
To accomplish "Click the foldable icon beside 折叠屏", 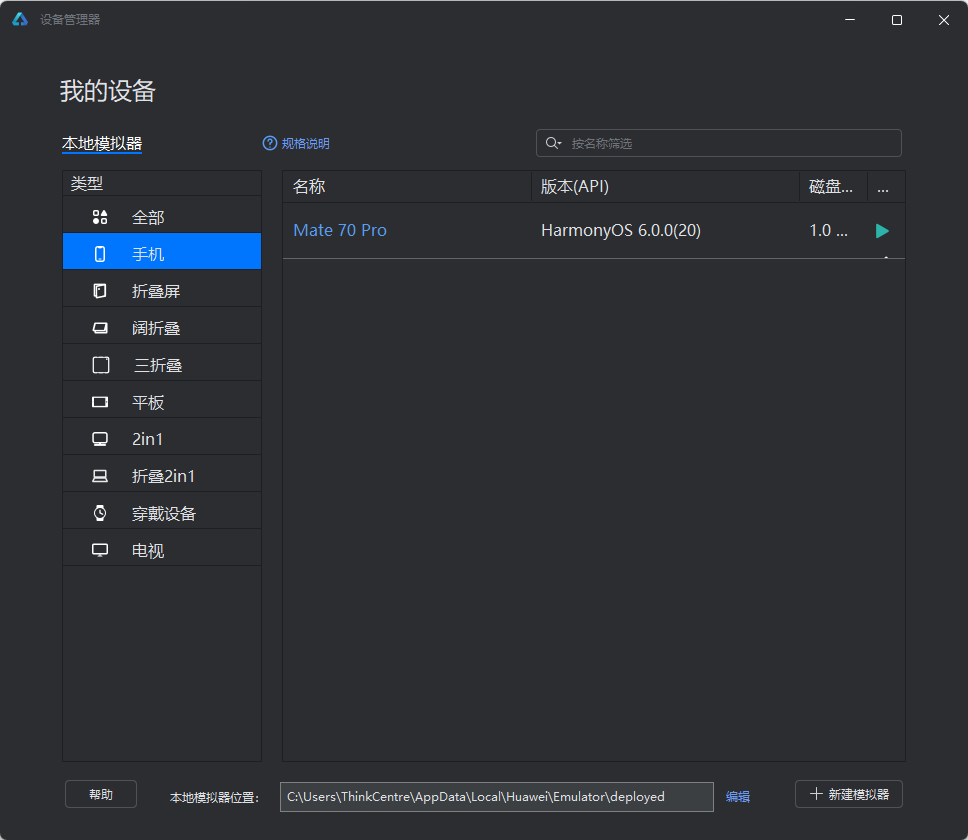I will 100,291.
